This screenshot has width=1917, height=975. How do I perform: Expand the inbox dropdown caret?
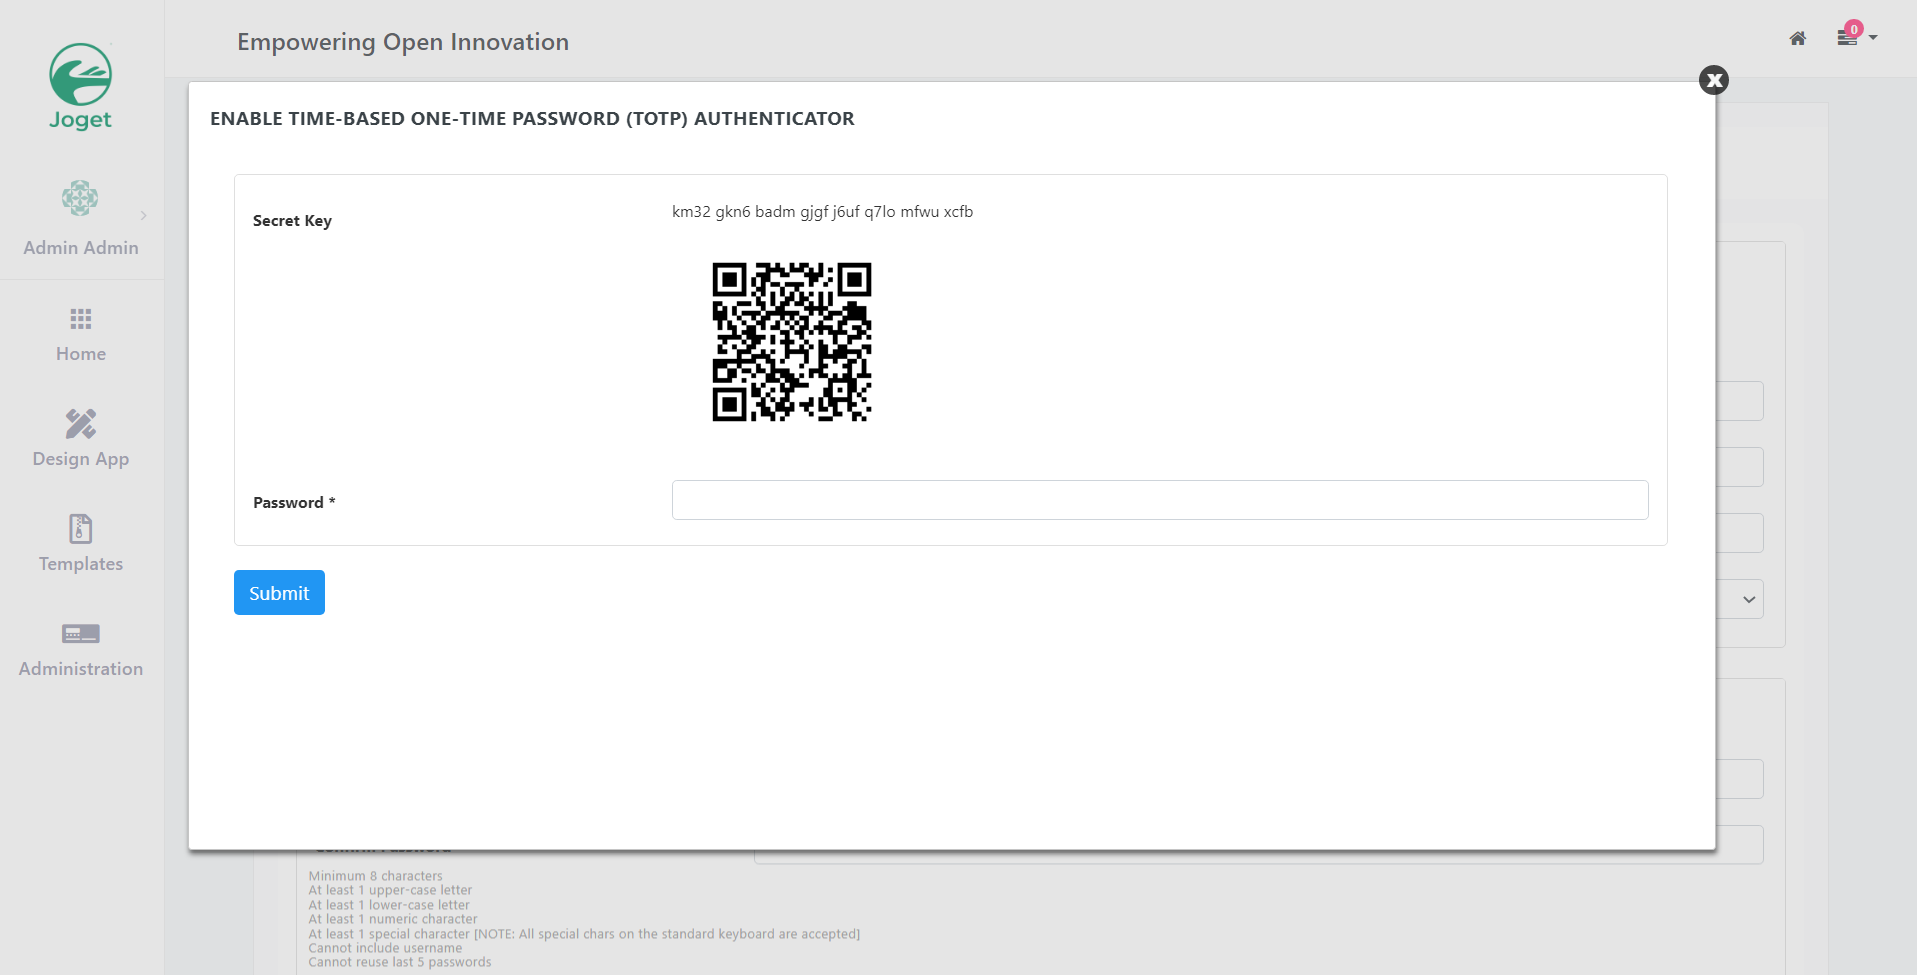[x=1873, y=38]
